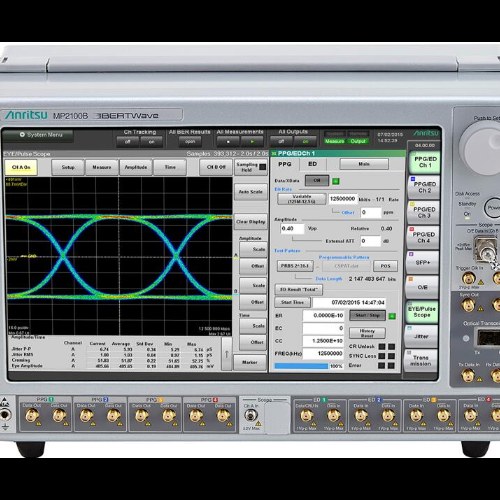The image size is (500, 500).
Task: Switch to the PPG tab
Action: (x=285, y=164)
